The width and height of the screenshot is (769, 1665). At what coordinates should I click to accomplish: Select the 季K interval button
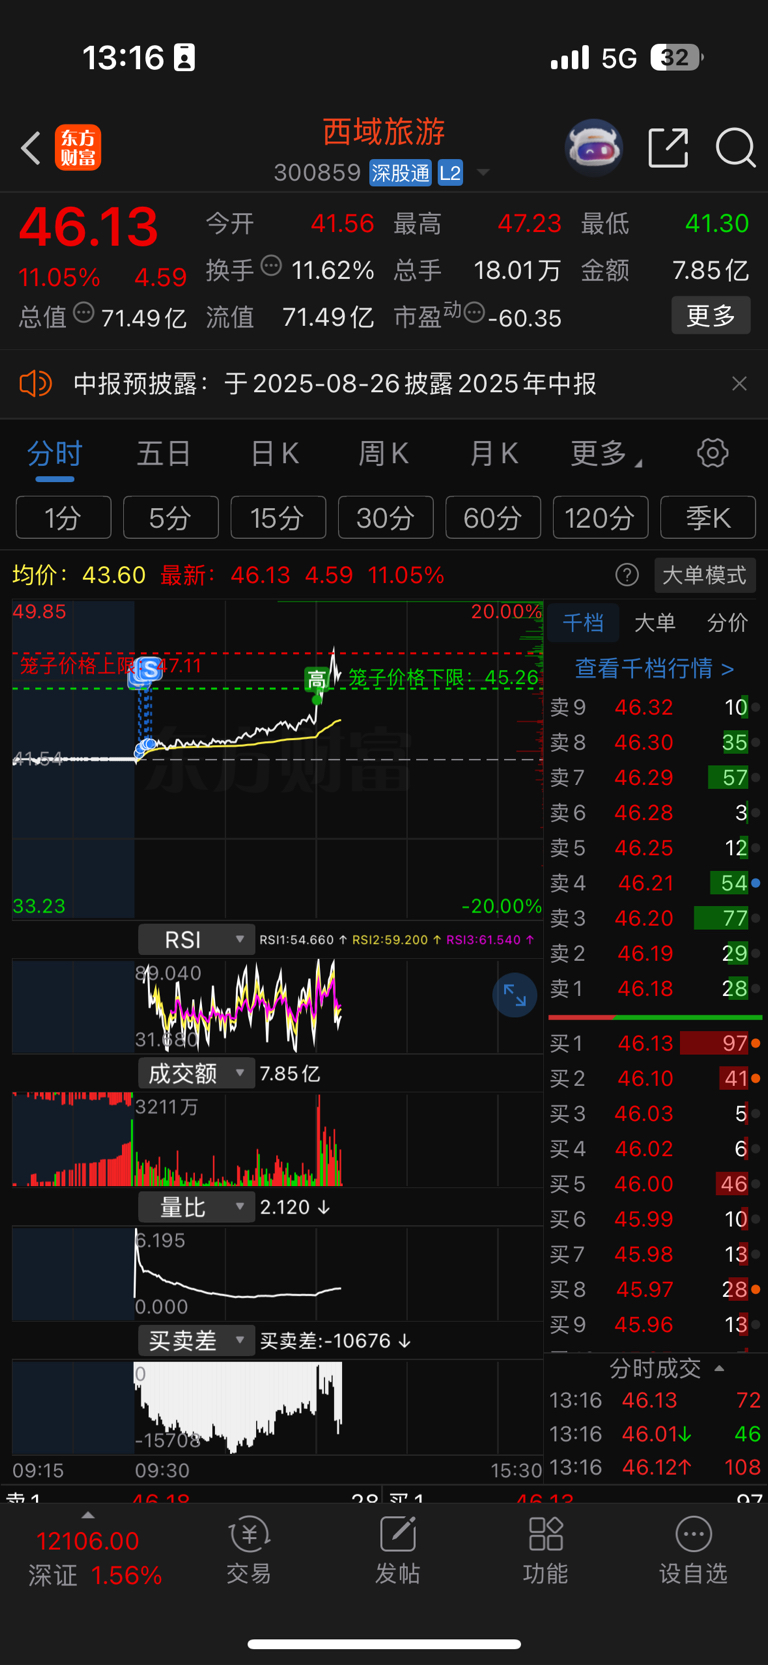pos(708,518)
